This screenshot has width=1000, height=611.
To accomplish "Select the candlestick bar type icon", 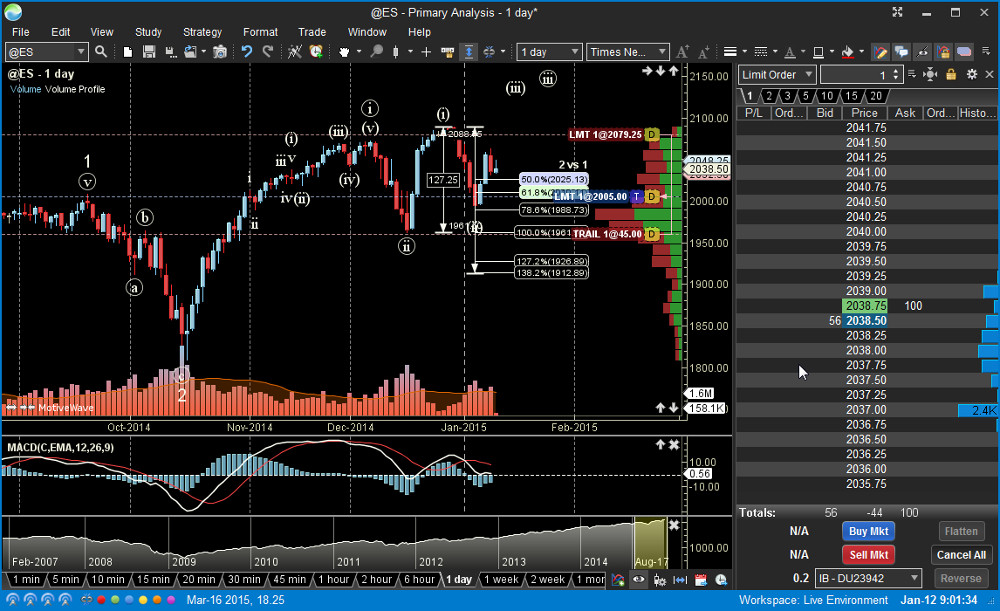I will pyautogui.click(x=396, y=52).
